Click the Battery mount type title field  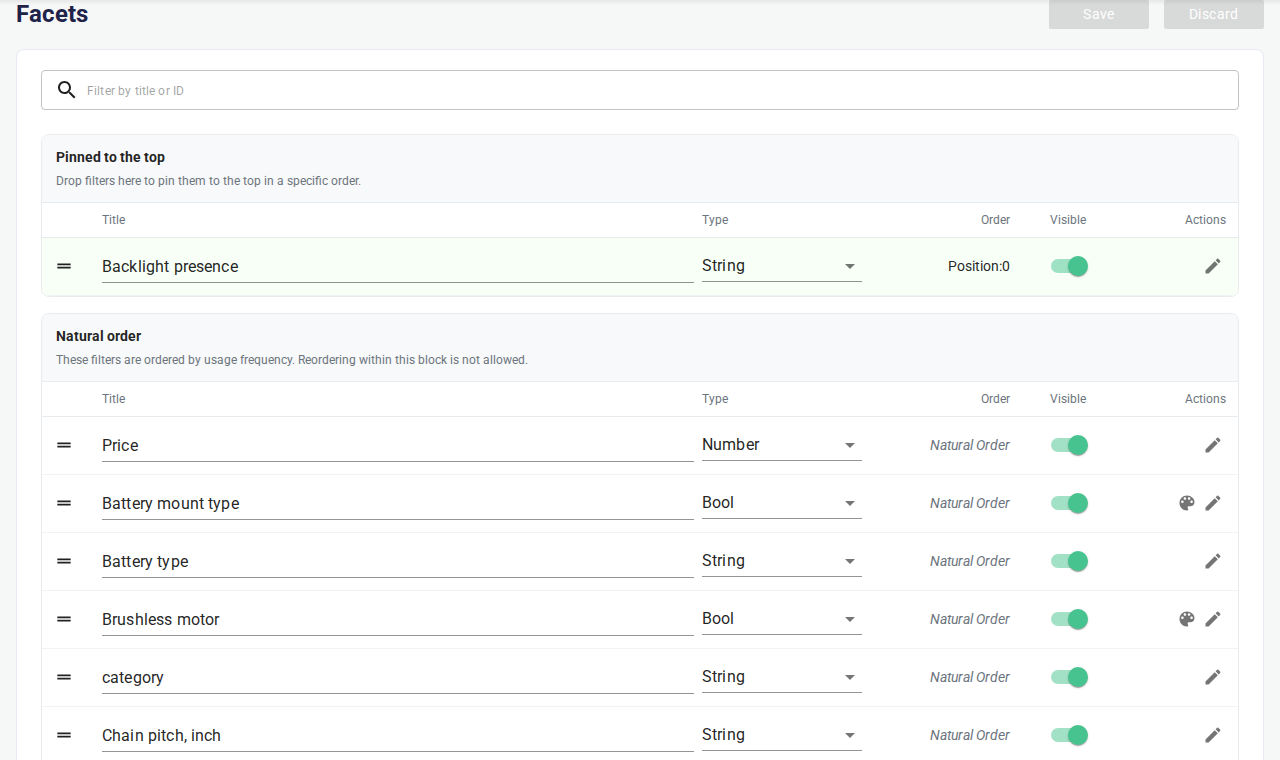tap(398, 503)
